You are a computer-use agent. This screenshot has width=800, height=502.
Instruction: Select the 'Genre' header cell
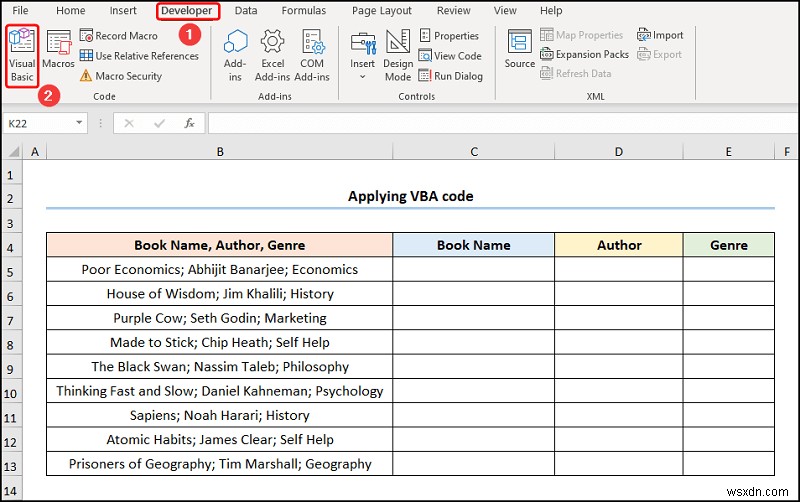pos(729,245)
